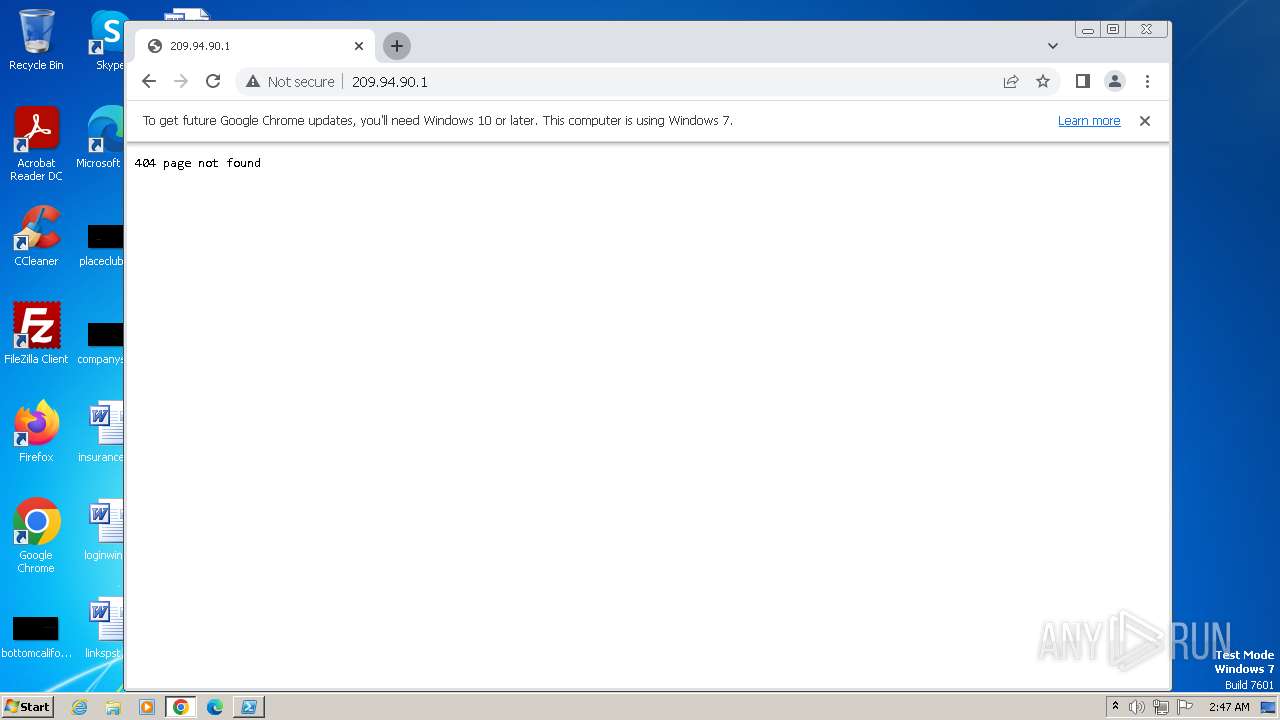Open the Chrome profile menu
Viewport: 1280px width, 720px height.
[x=1115, y=82]
